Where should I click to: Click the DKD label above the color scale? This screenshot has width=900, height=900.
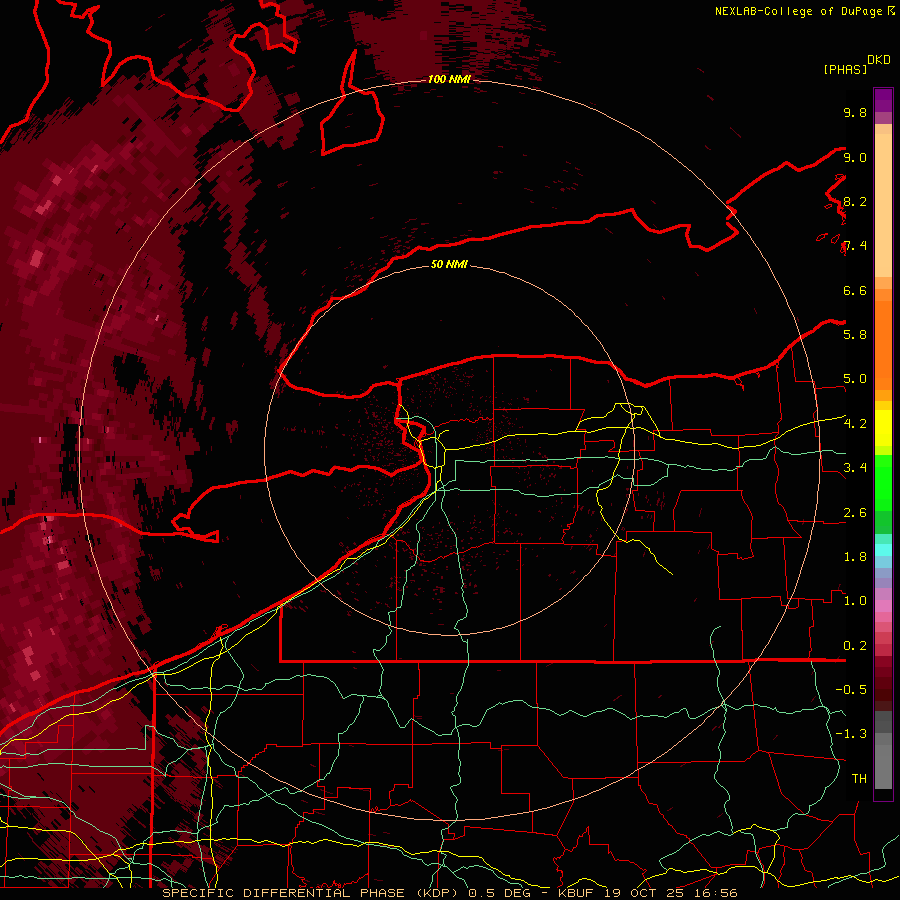click(x=879, y=60)
